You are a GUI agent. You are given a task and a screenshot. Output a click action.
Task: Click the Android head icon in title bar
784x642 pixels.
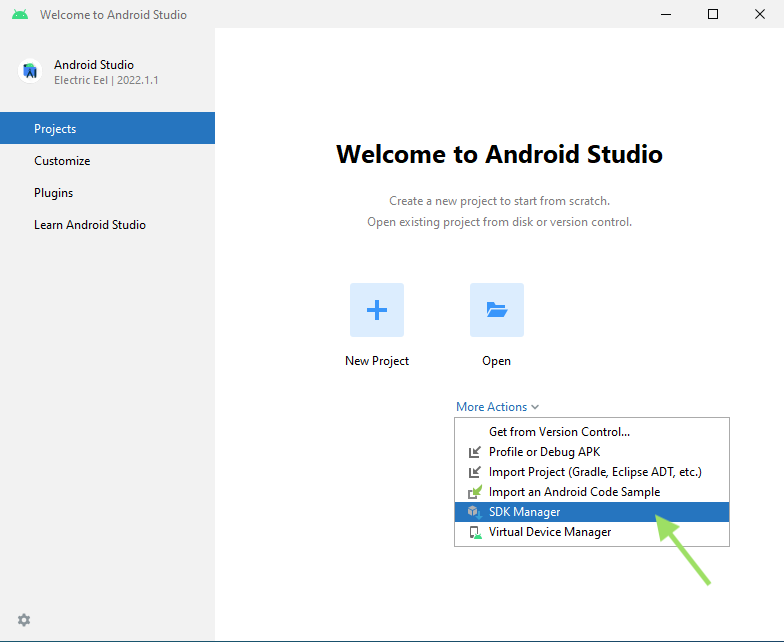click(20, 14)
